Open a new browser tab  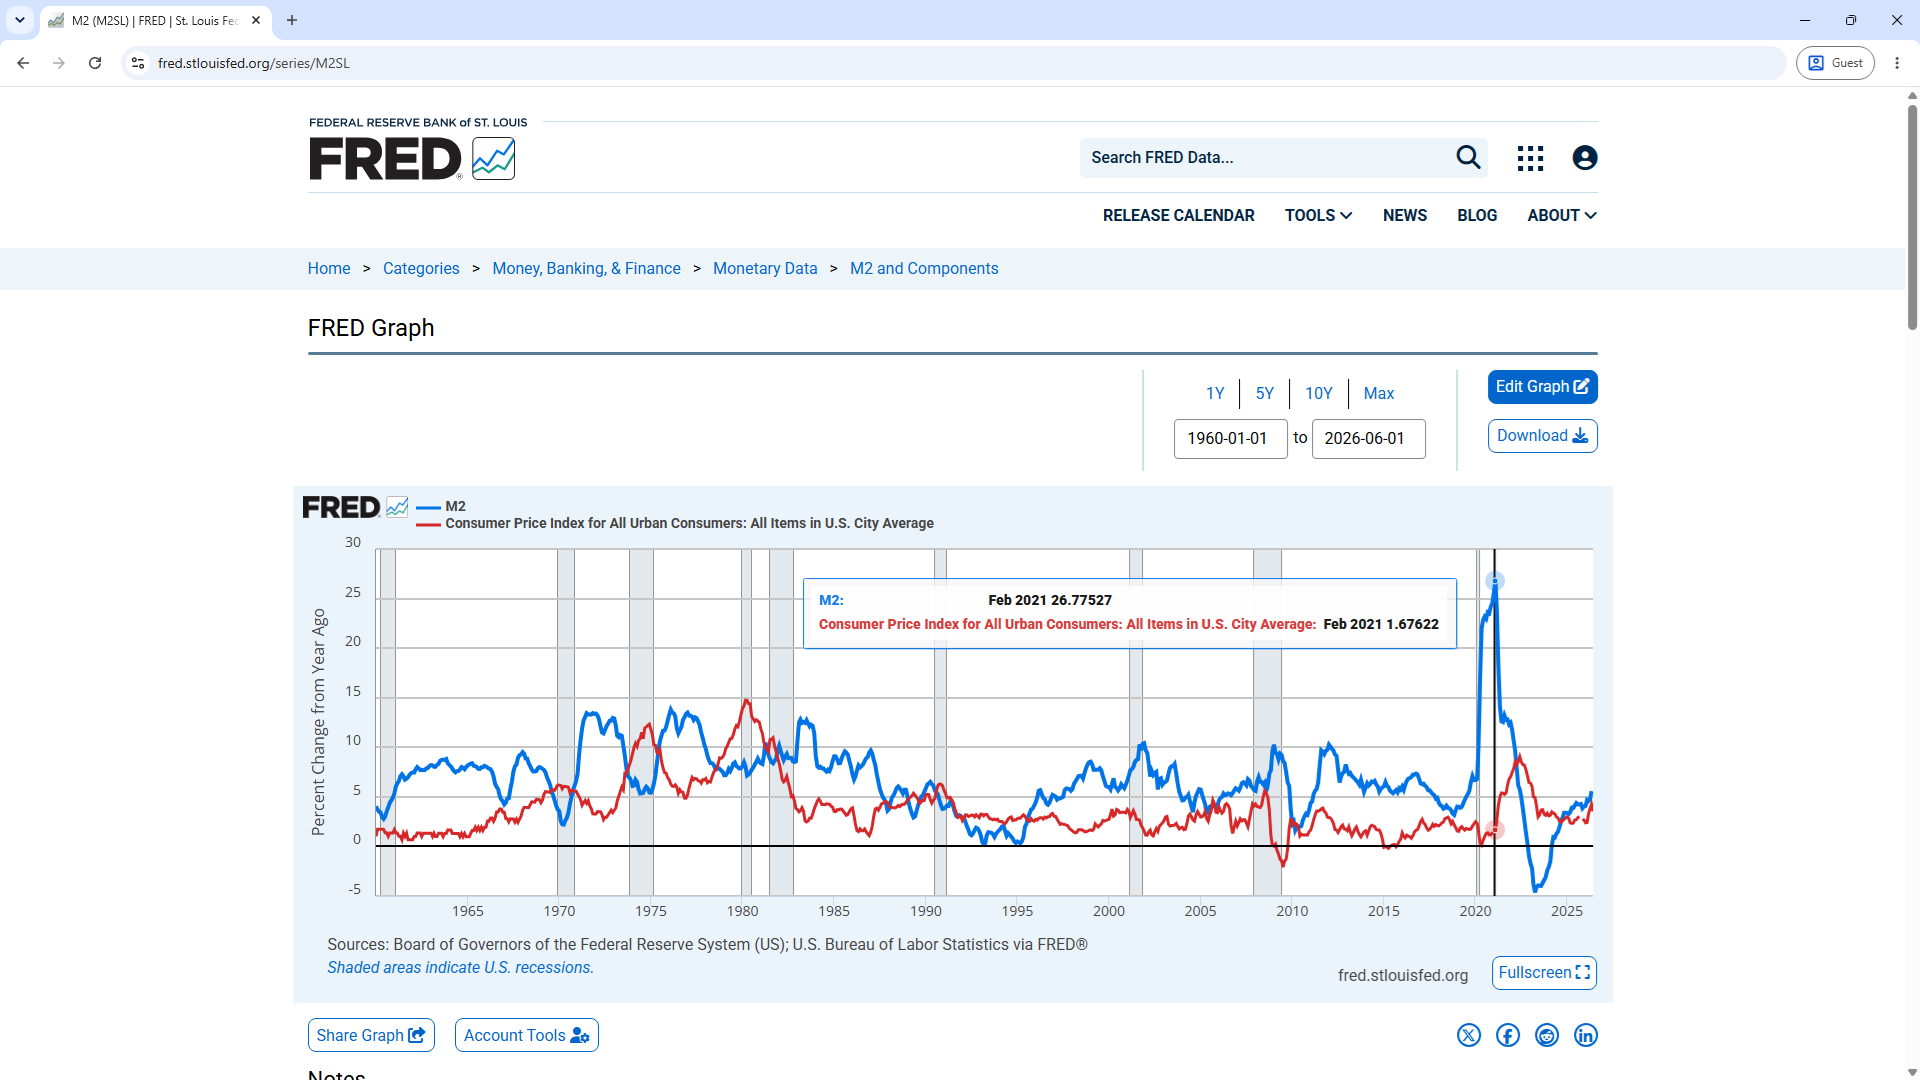[x=292, y=20]
